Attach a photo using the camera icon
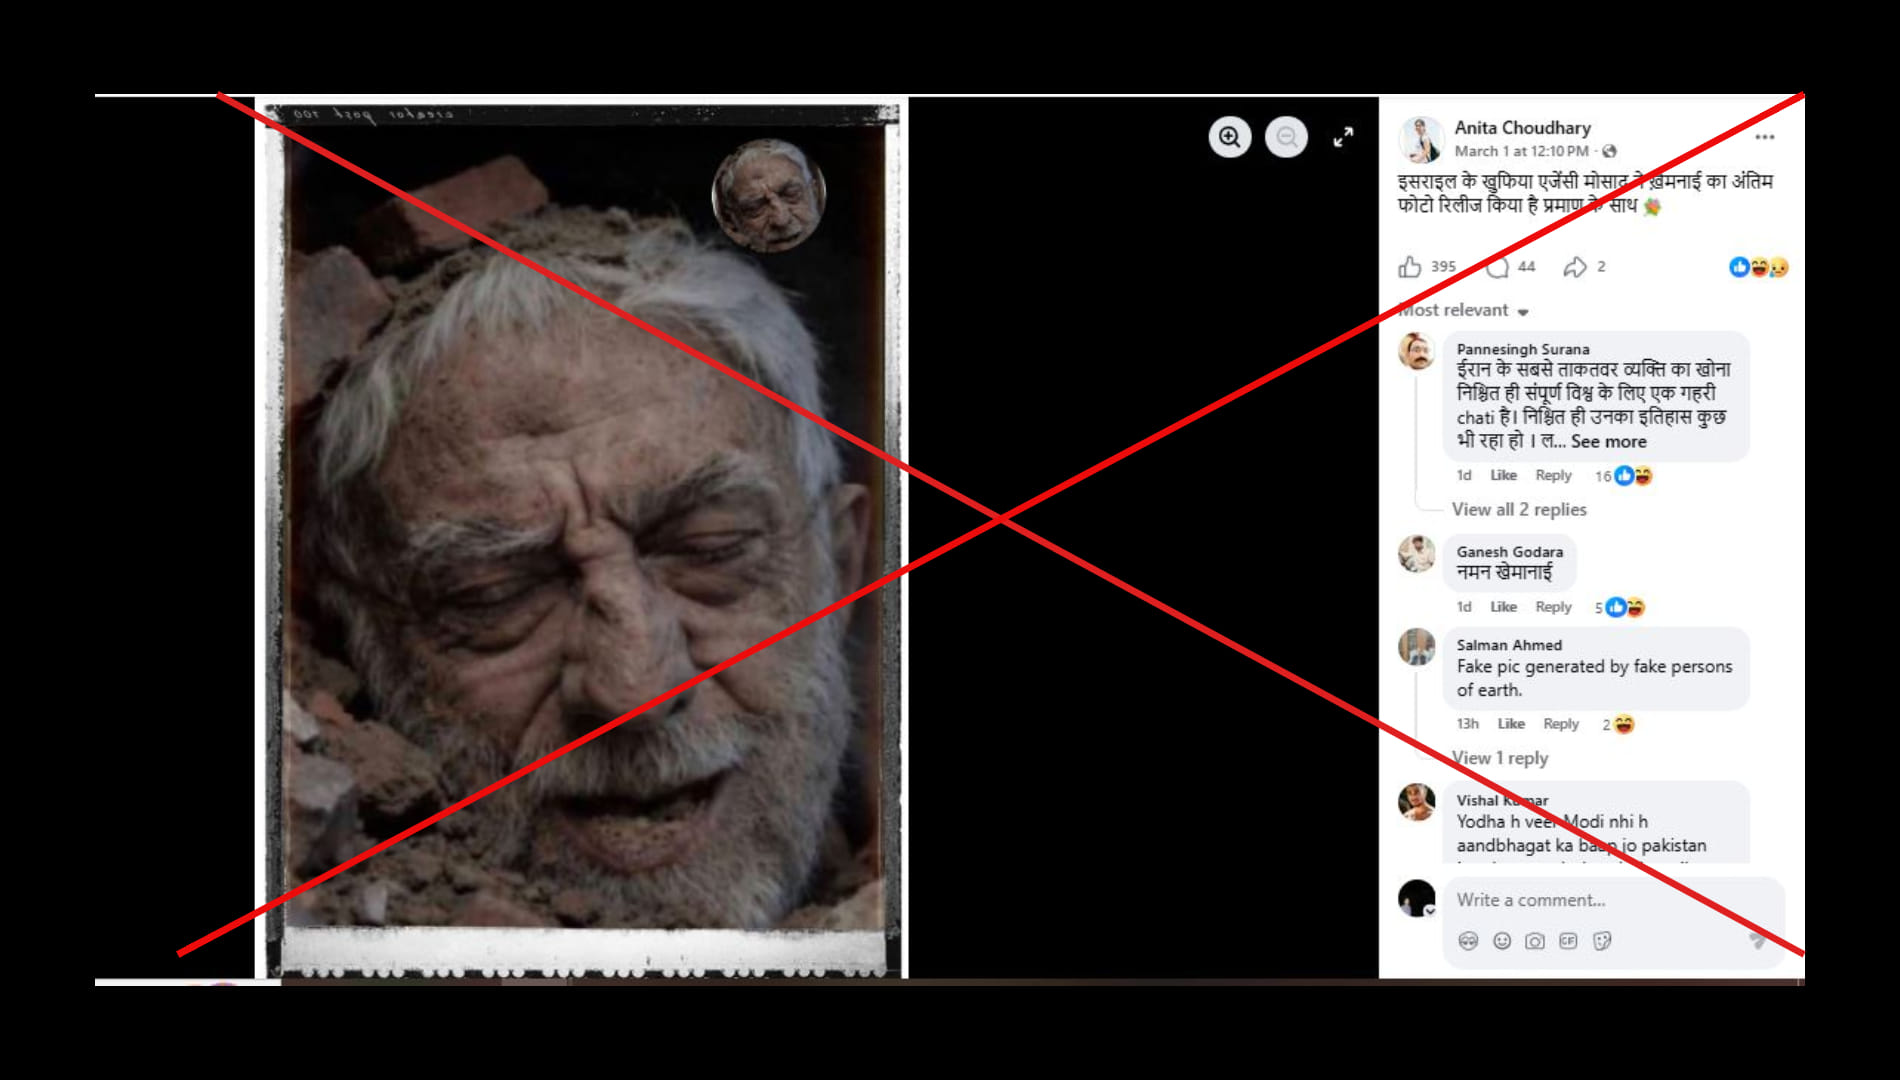This screenshot has height=1080, width=1900. (1535, 941)
